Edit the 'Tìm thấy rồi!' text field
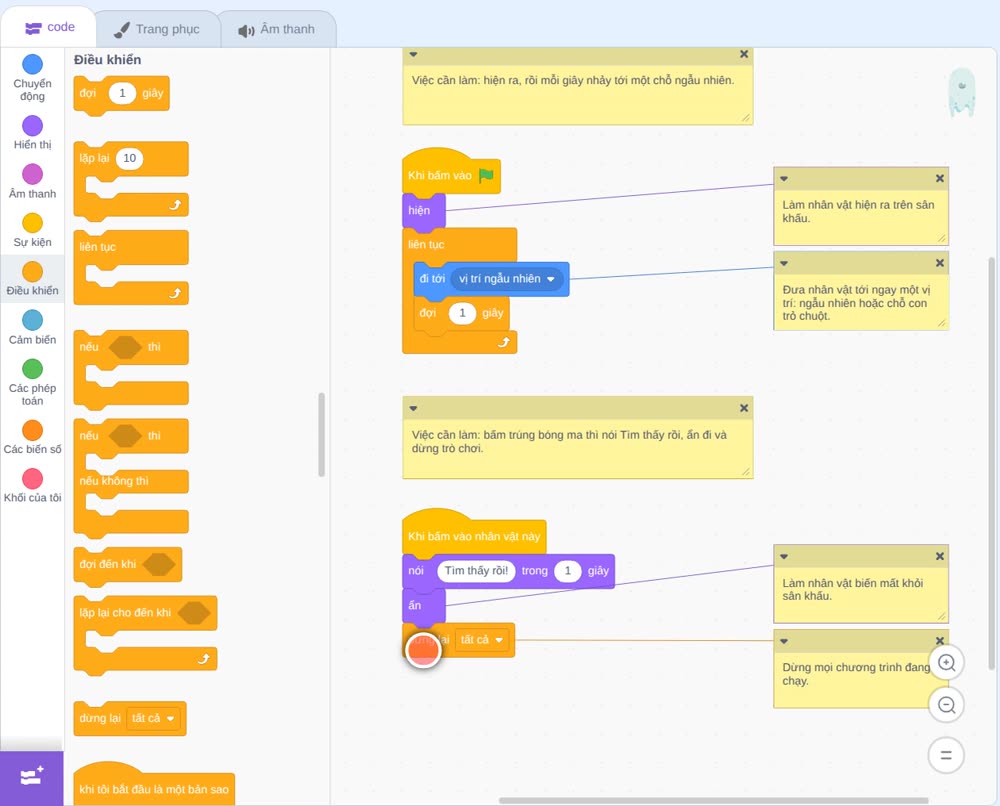 click(476, 571)
